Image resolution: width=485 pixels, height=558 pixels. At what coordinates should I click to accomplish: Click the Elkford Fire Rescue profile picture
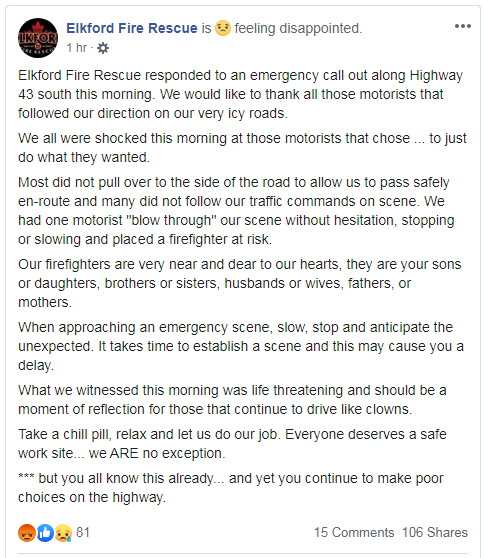[38, 38]
